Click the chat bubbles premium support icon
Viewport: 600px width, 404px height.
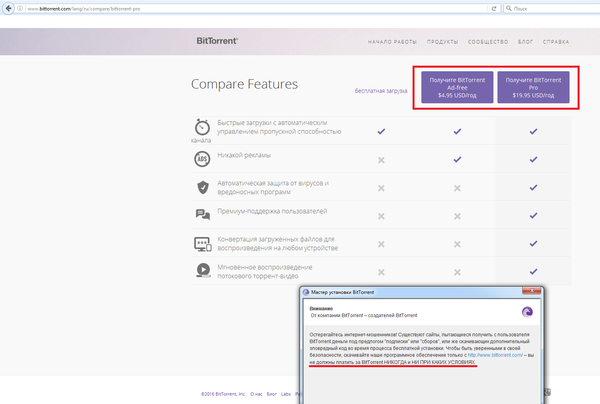click(x=202, y=213)
